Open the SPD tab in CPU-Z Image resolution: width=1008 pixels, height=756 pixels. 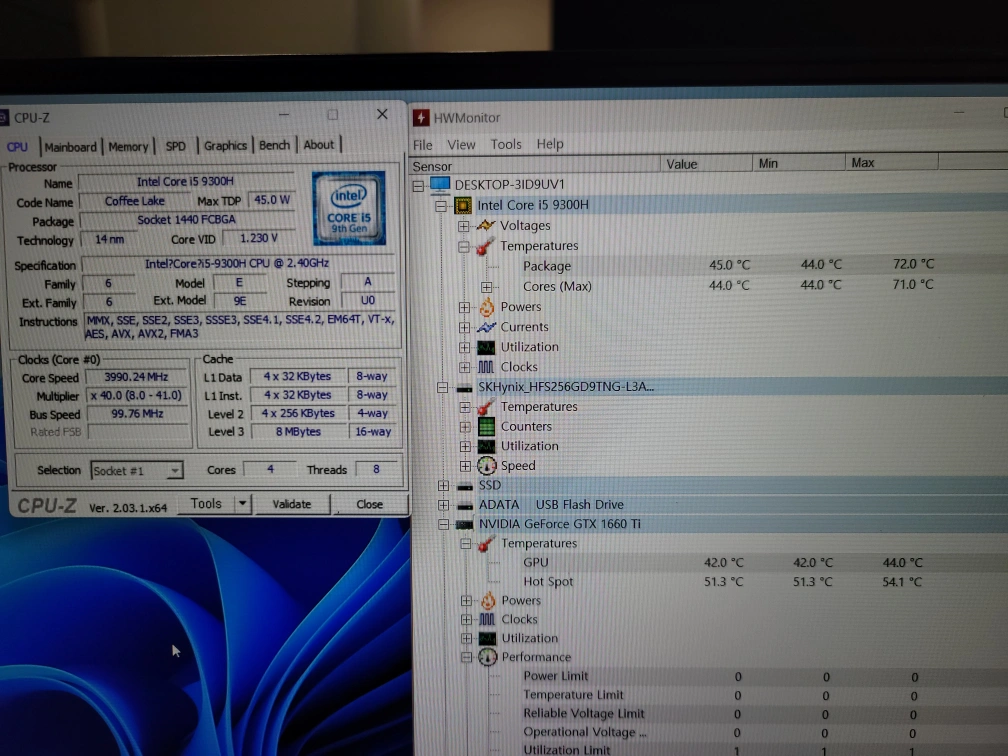(176, 146)
